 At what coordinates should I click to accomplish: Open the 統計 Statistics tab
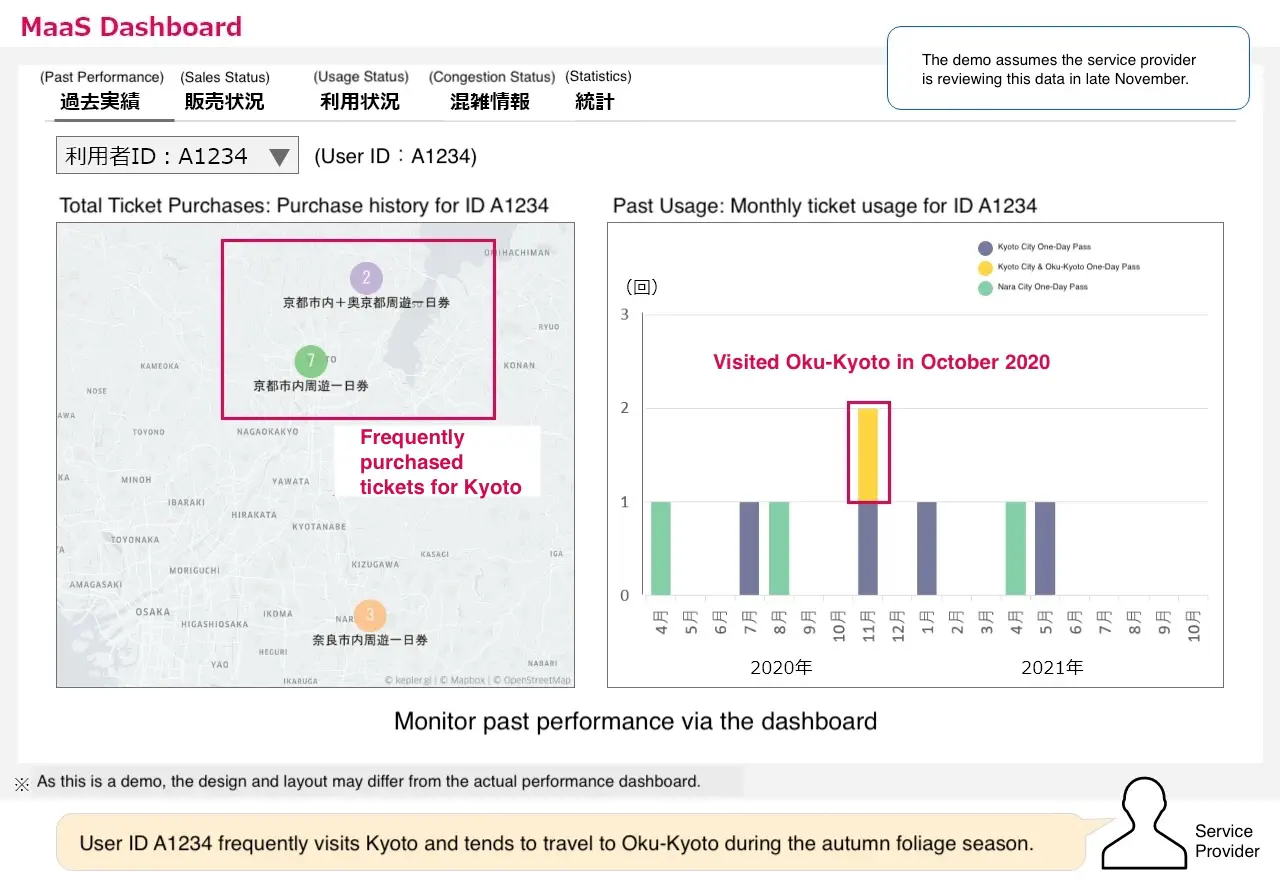[595, 101]
